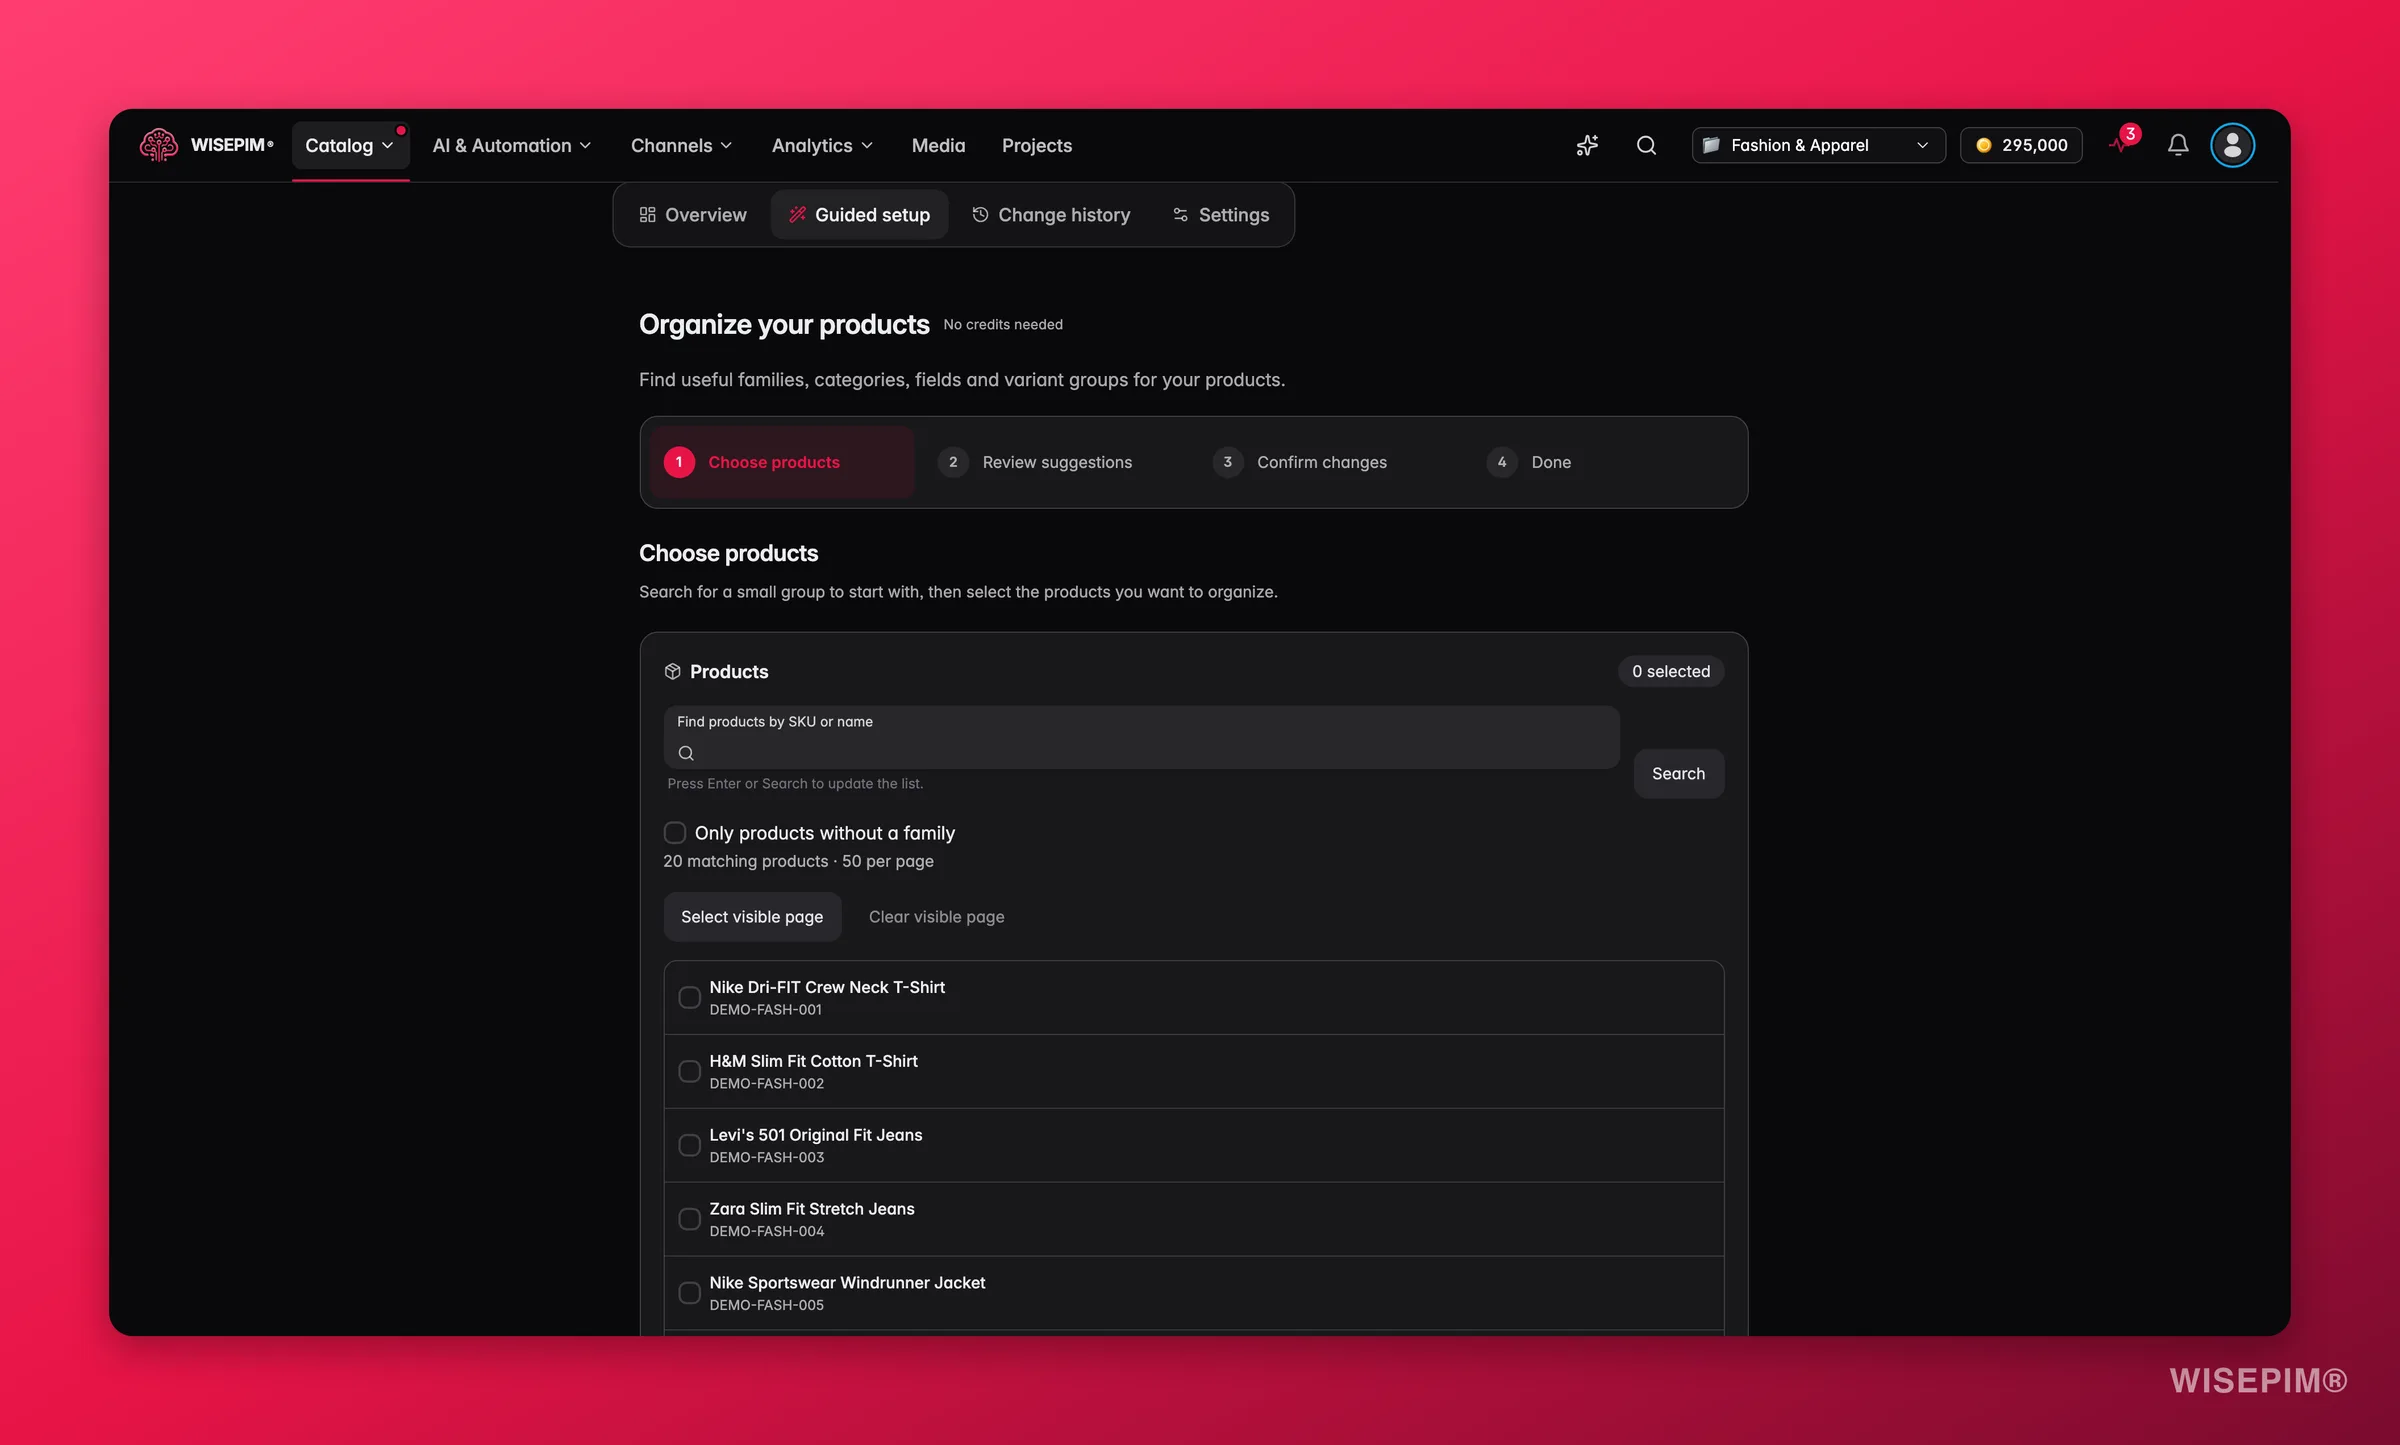Image resolution: width=2400 pixels, height=1445 pixels.
Task: Open the Projects page
Action: (x=1037, y=145)
